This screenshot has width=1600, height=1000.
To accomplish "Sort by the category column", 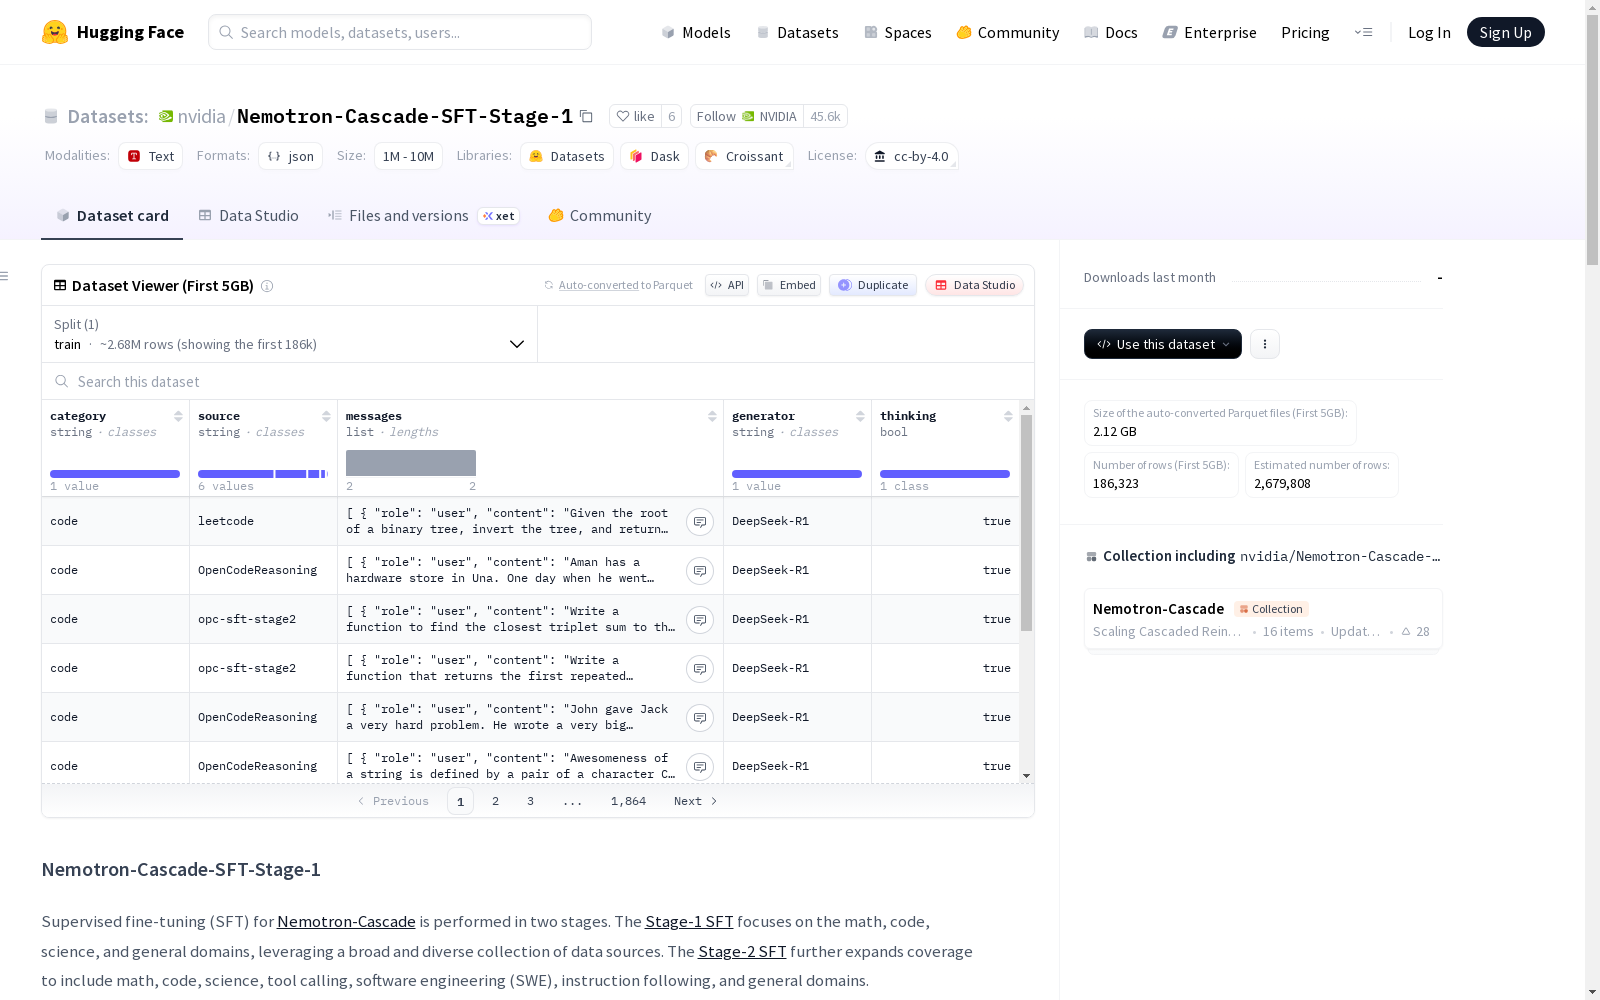I will pyautogui.click(x=178, y=416).
